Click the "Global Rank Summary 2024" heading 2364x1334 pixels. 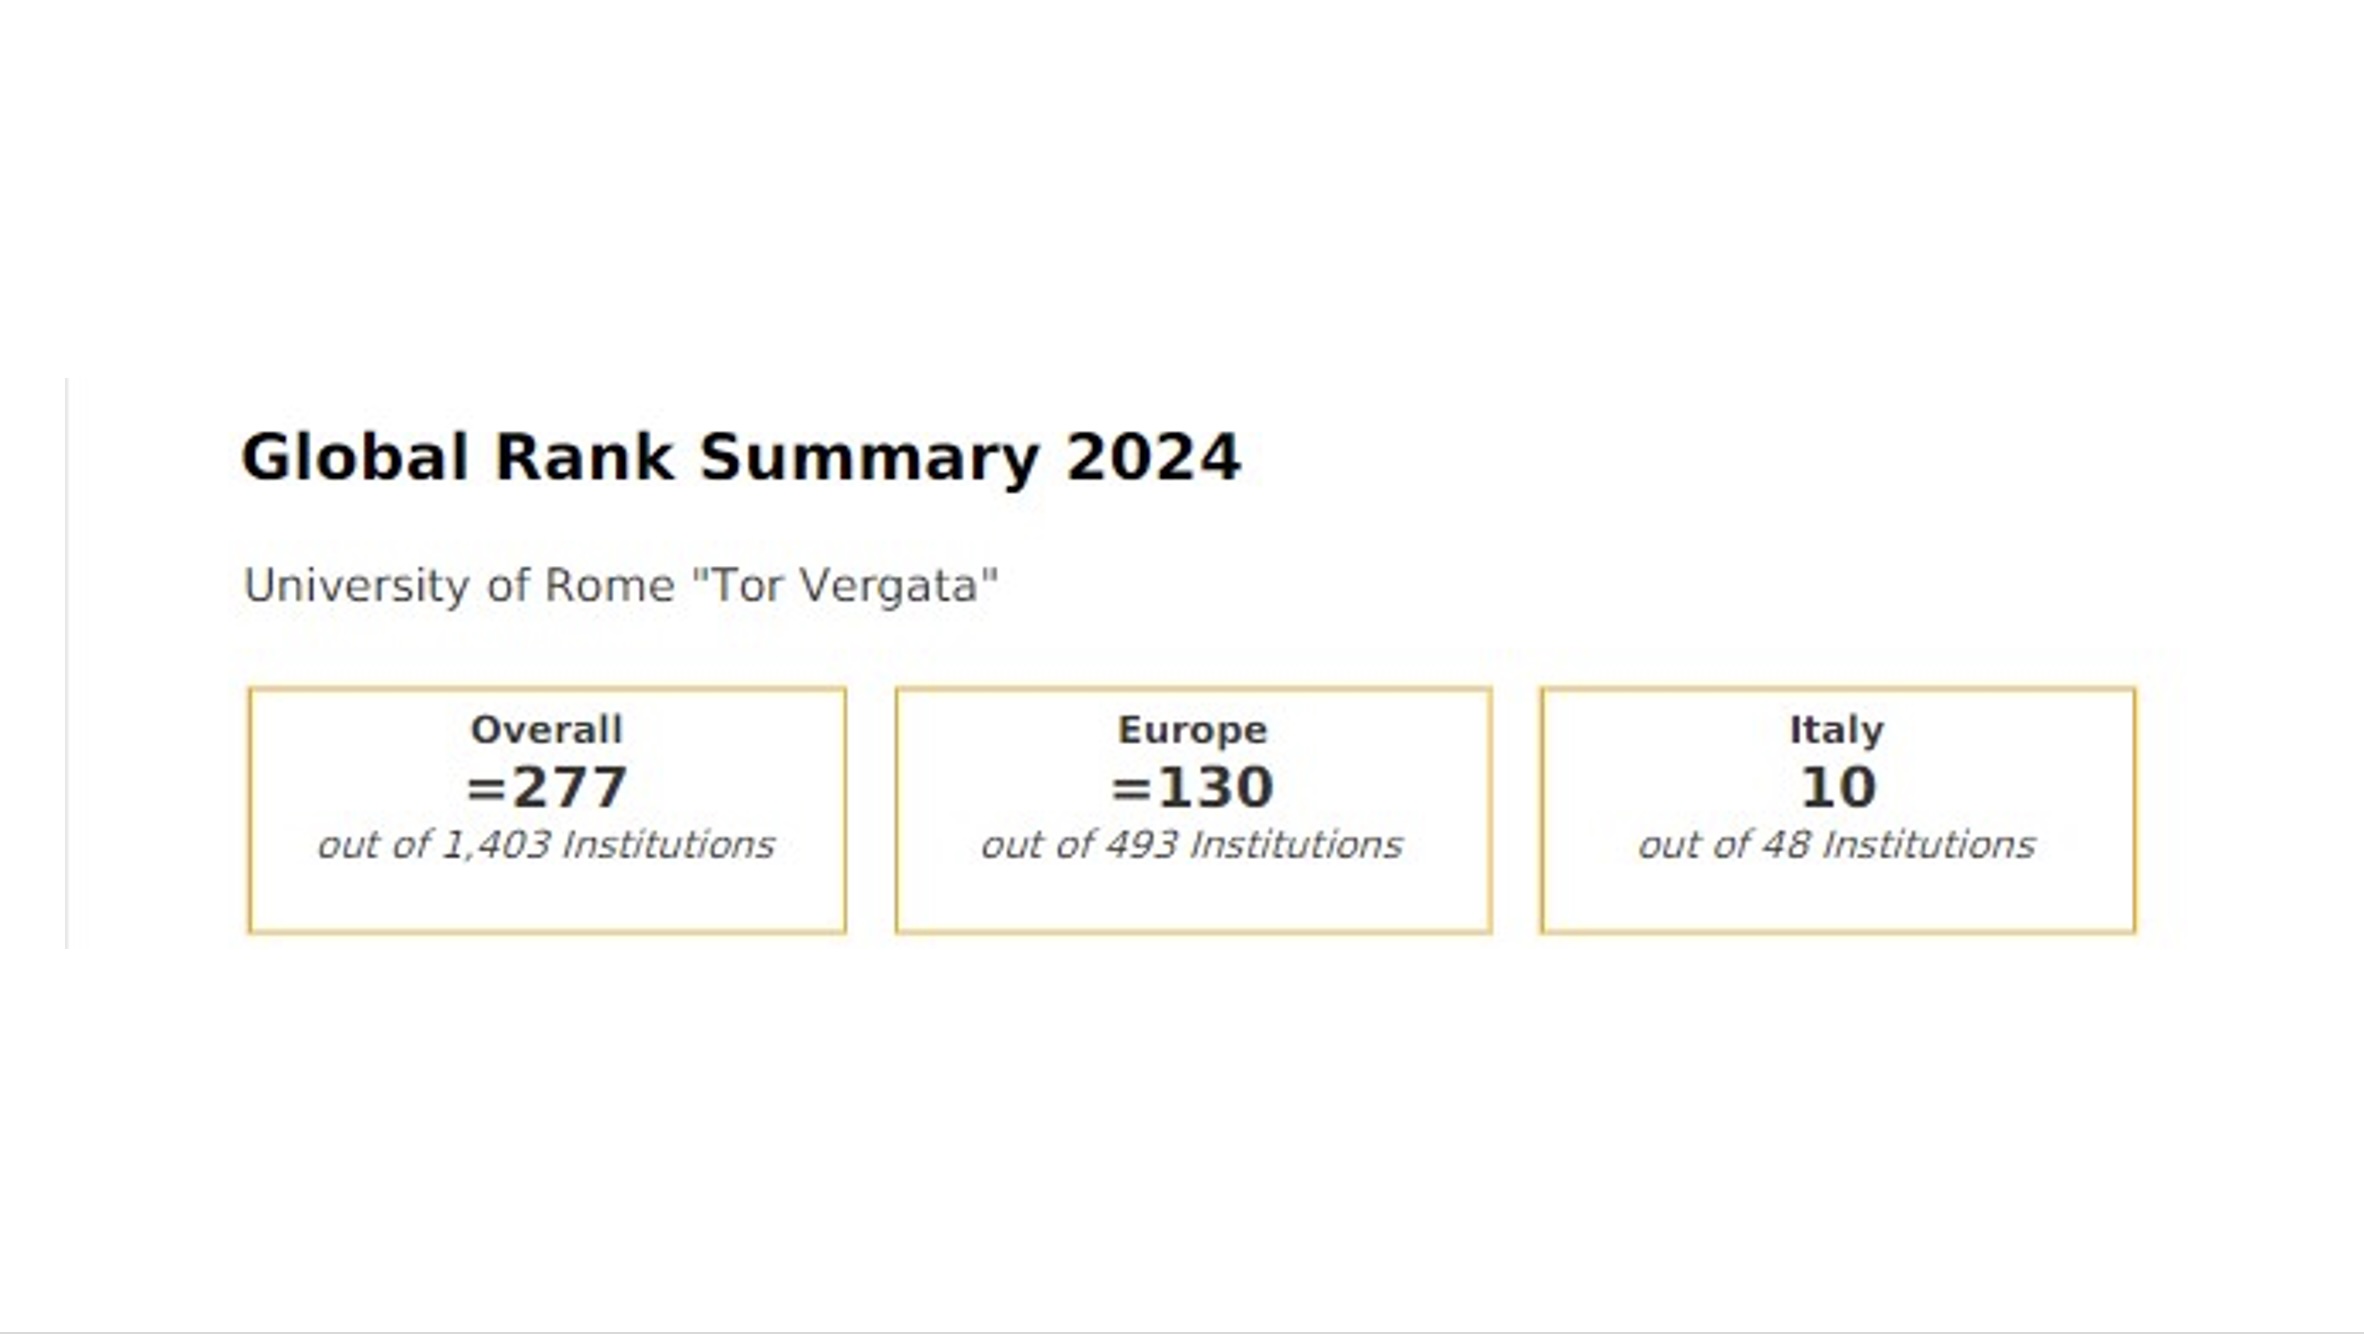(740, 458)
